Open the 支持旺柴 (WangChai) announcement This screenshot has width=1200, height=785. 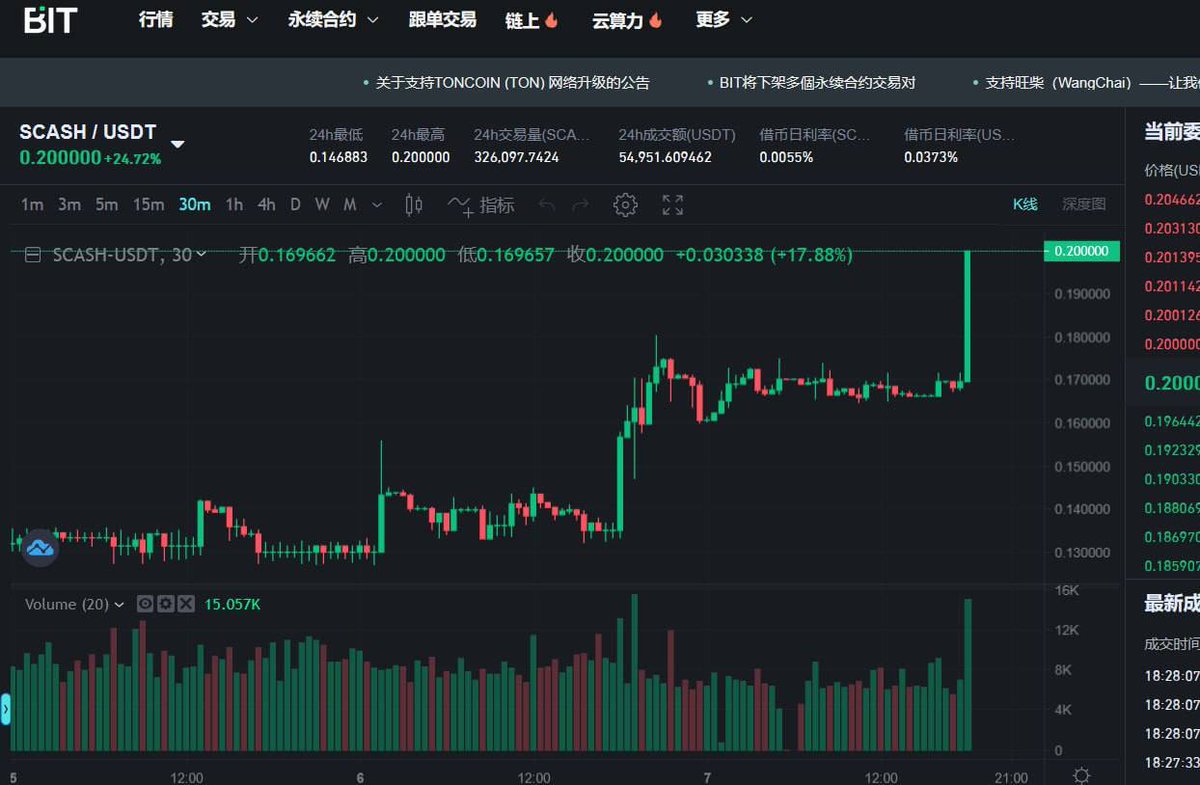pyautogui.click(x=1092, y=83)
